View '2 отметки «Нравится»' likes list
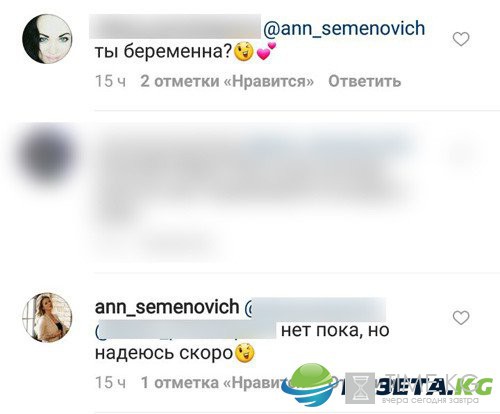The image size is (500, 414). click(227, 81)
